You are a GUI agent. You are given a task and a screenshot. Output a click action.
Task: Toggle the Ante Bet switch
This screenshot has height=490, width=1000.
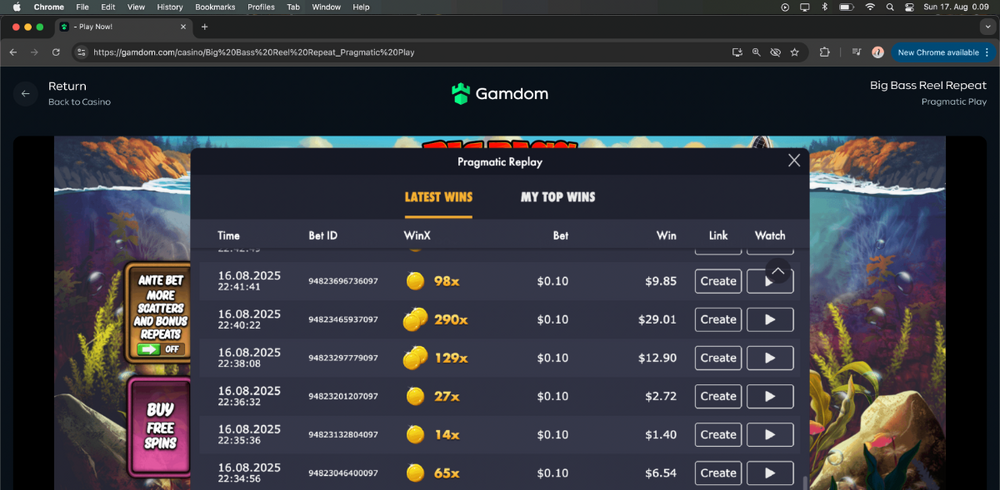pyautogui.click(x=159, y=349)
